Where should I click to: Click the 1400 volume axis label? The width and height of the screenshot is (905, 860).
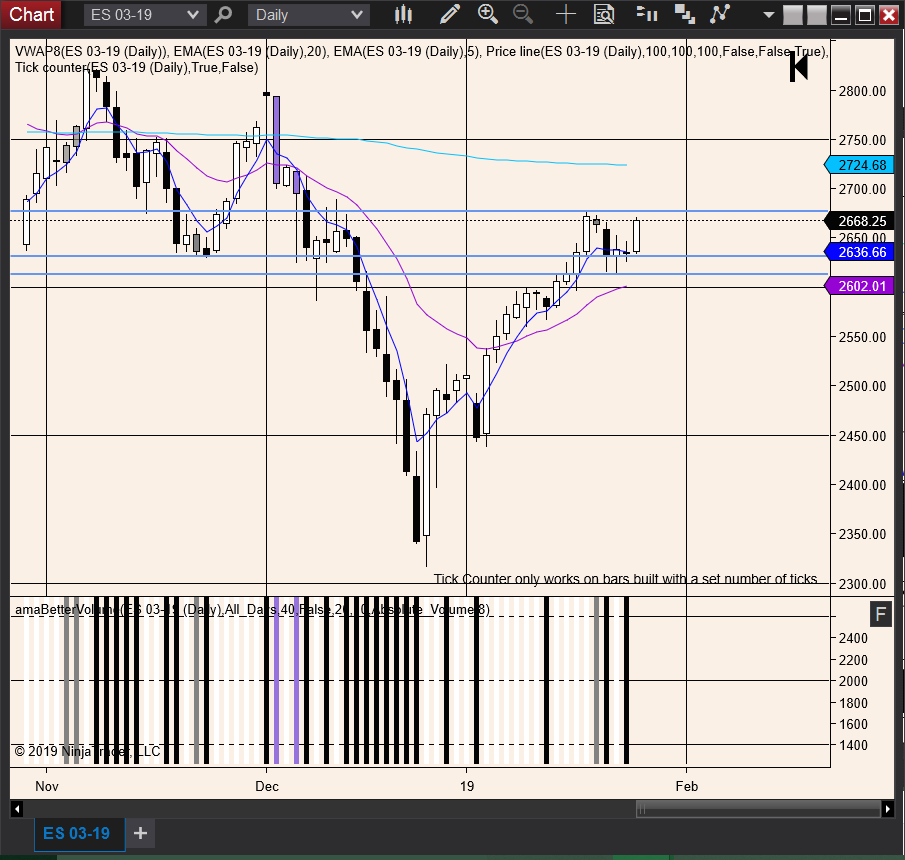853,745
